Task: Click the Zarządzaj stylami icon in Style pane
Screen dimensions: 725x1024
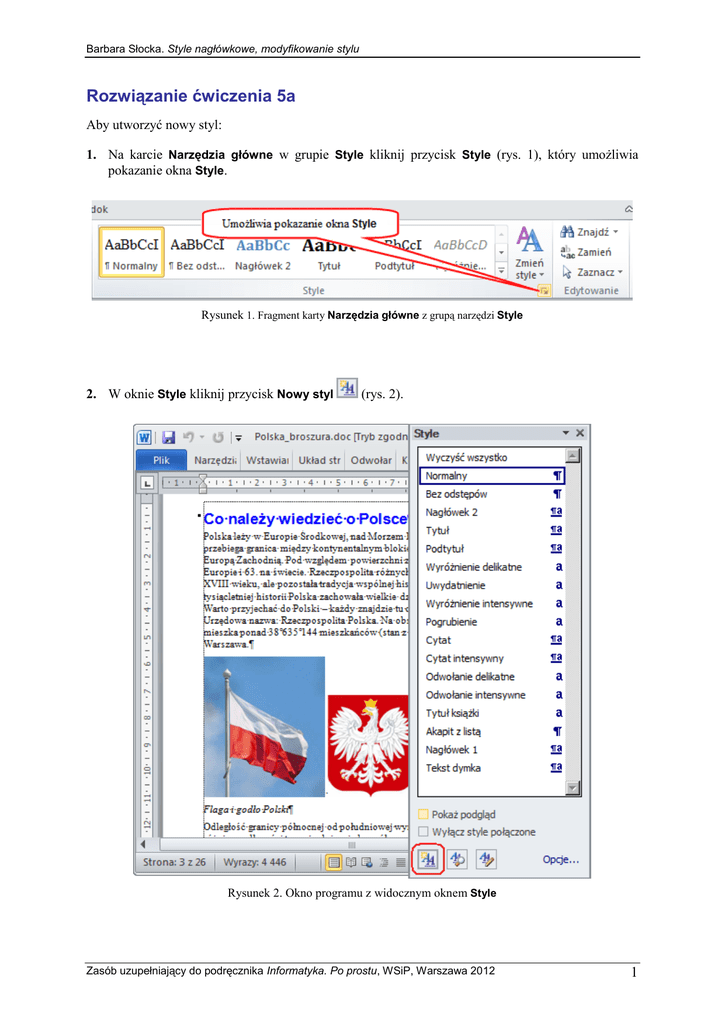Action: pos(487,858)
